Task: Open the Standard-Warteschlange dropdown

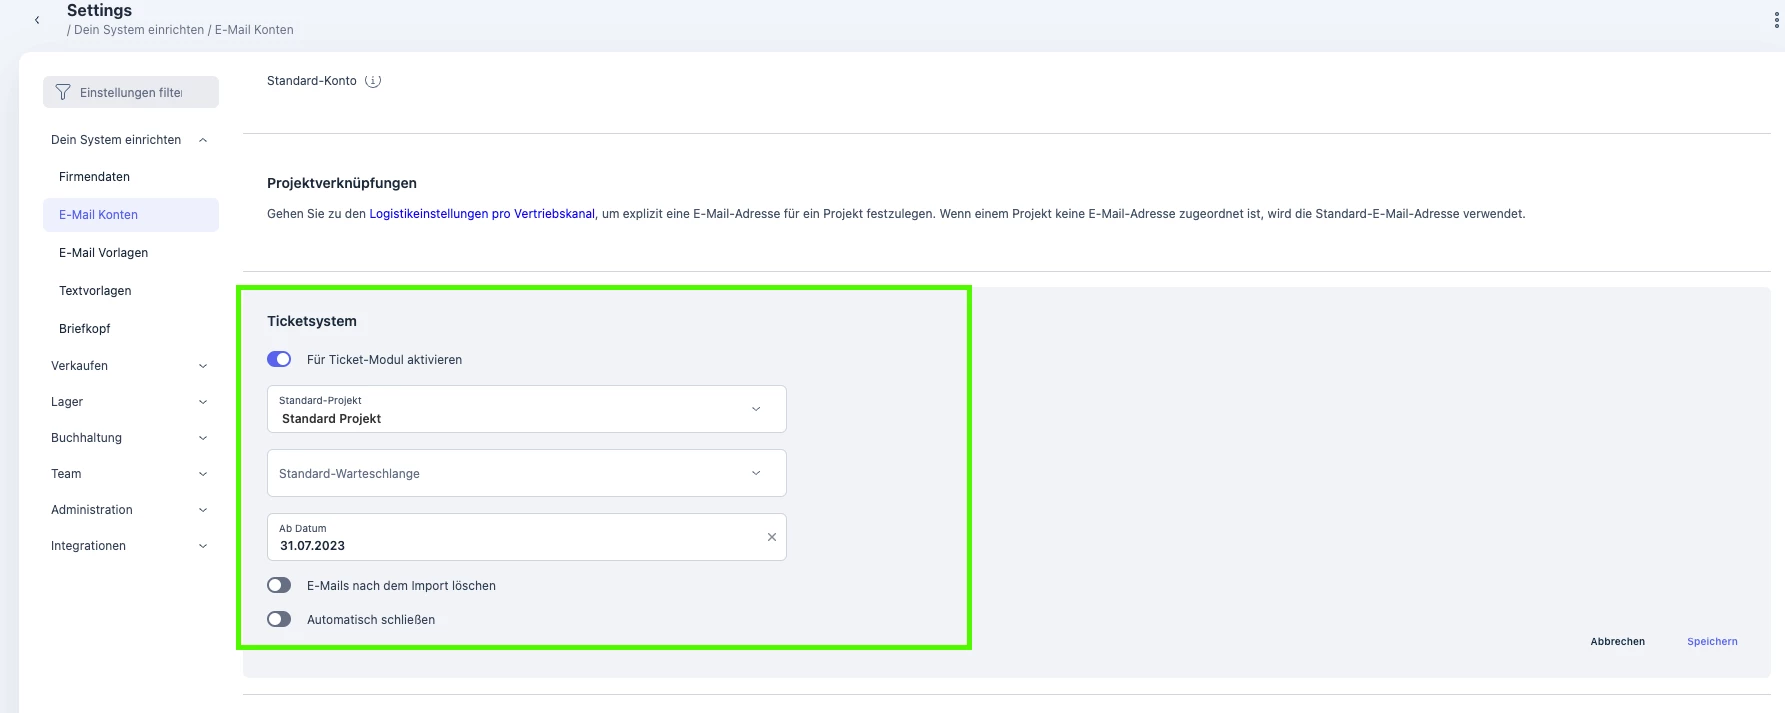Action: (x=527, y=473)
